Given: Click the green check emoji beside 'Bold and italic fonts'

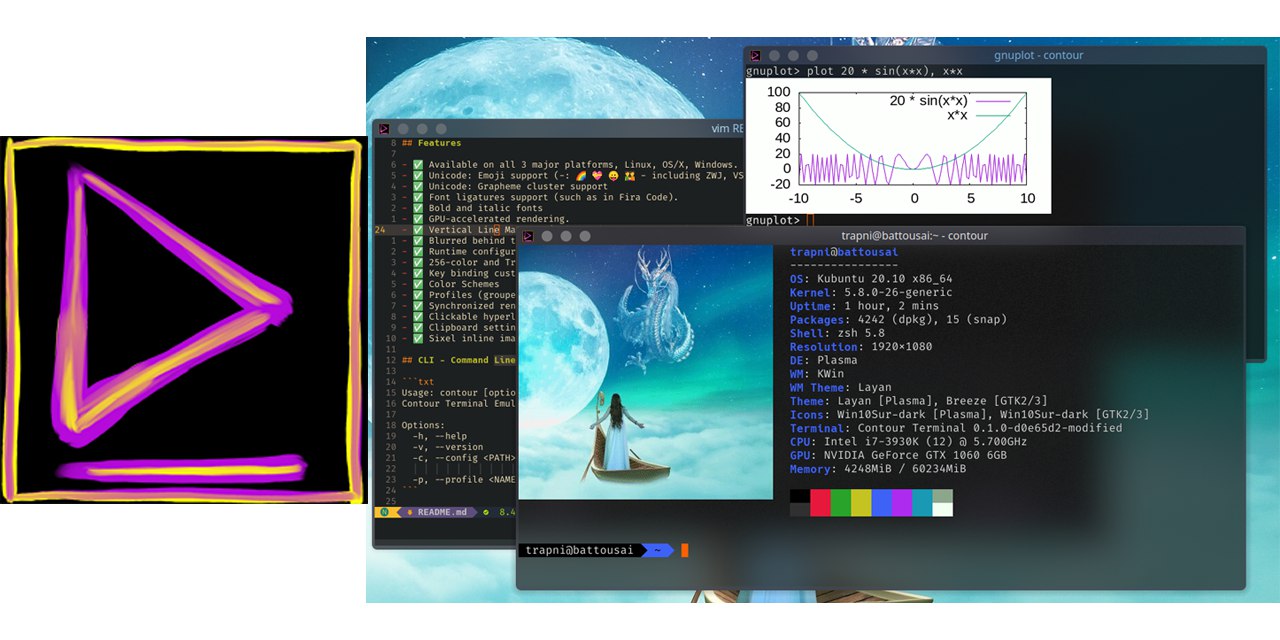Looking at the screenshot, I should (x=418, y=208).
